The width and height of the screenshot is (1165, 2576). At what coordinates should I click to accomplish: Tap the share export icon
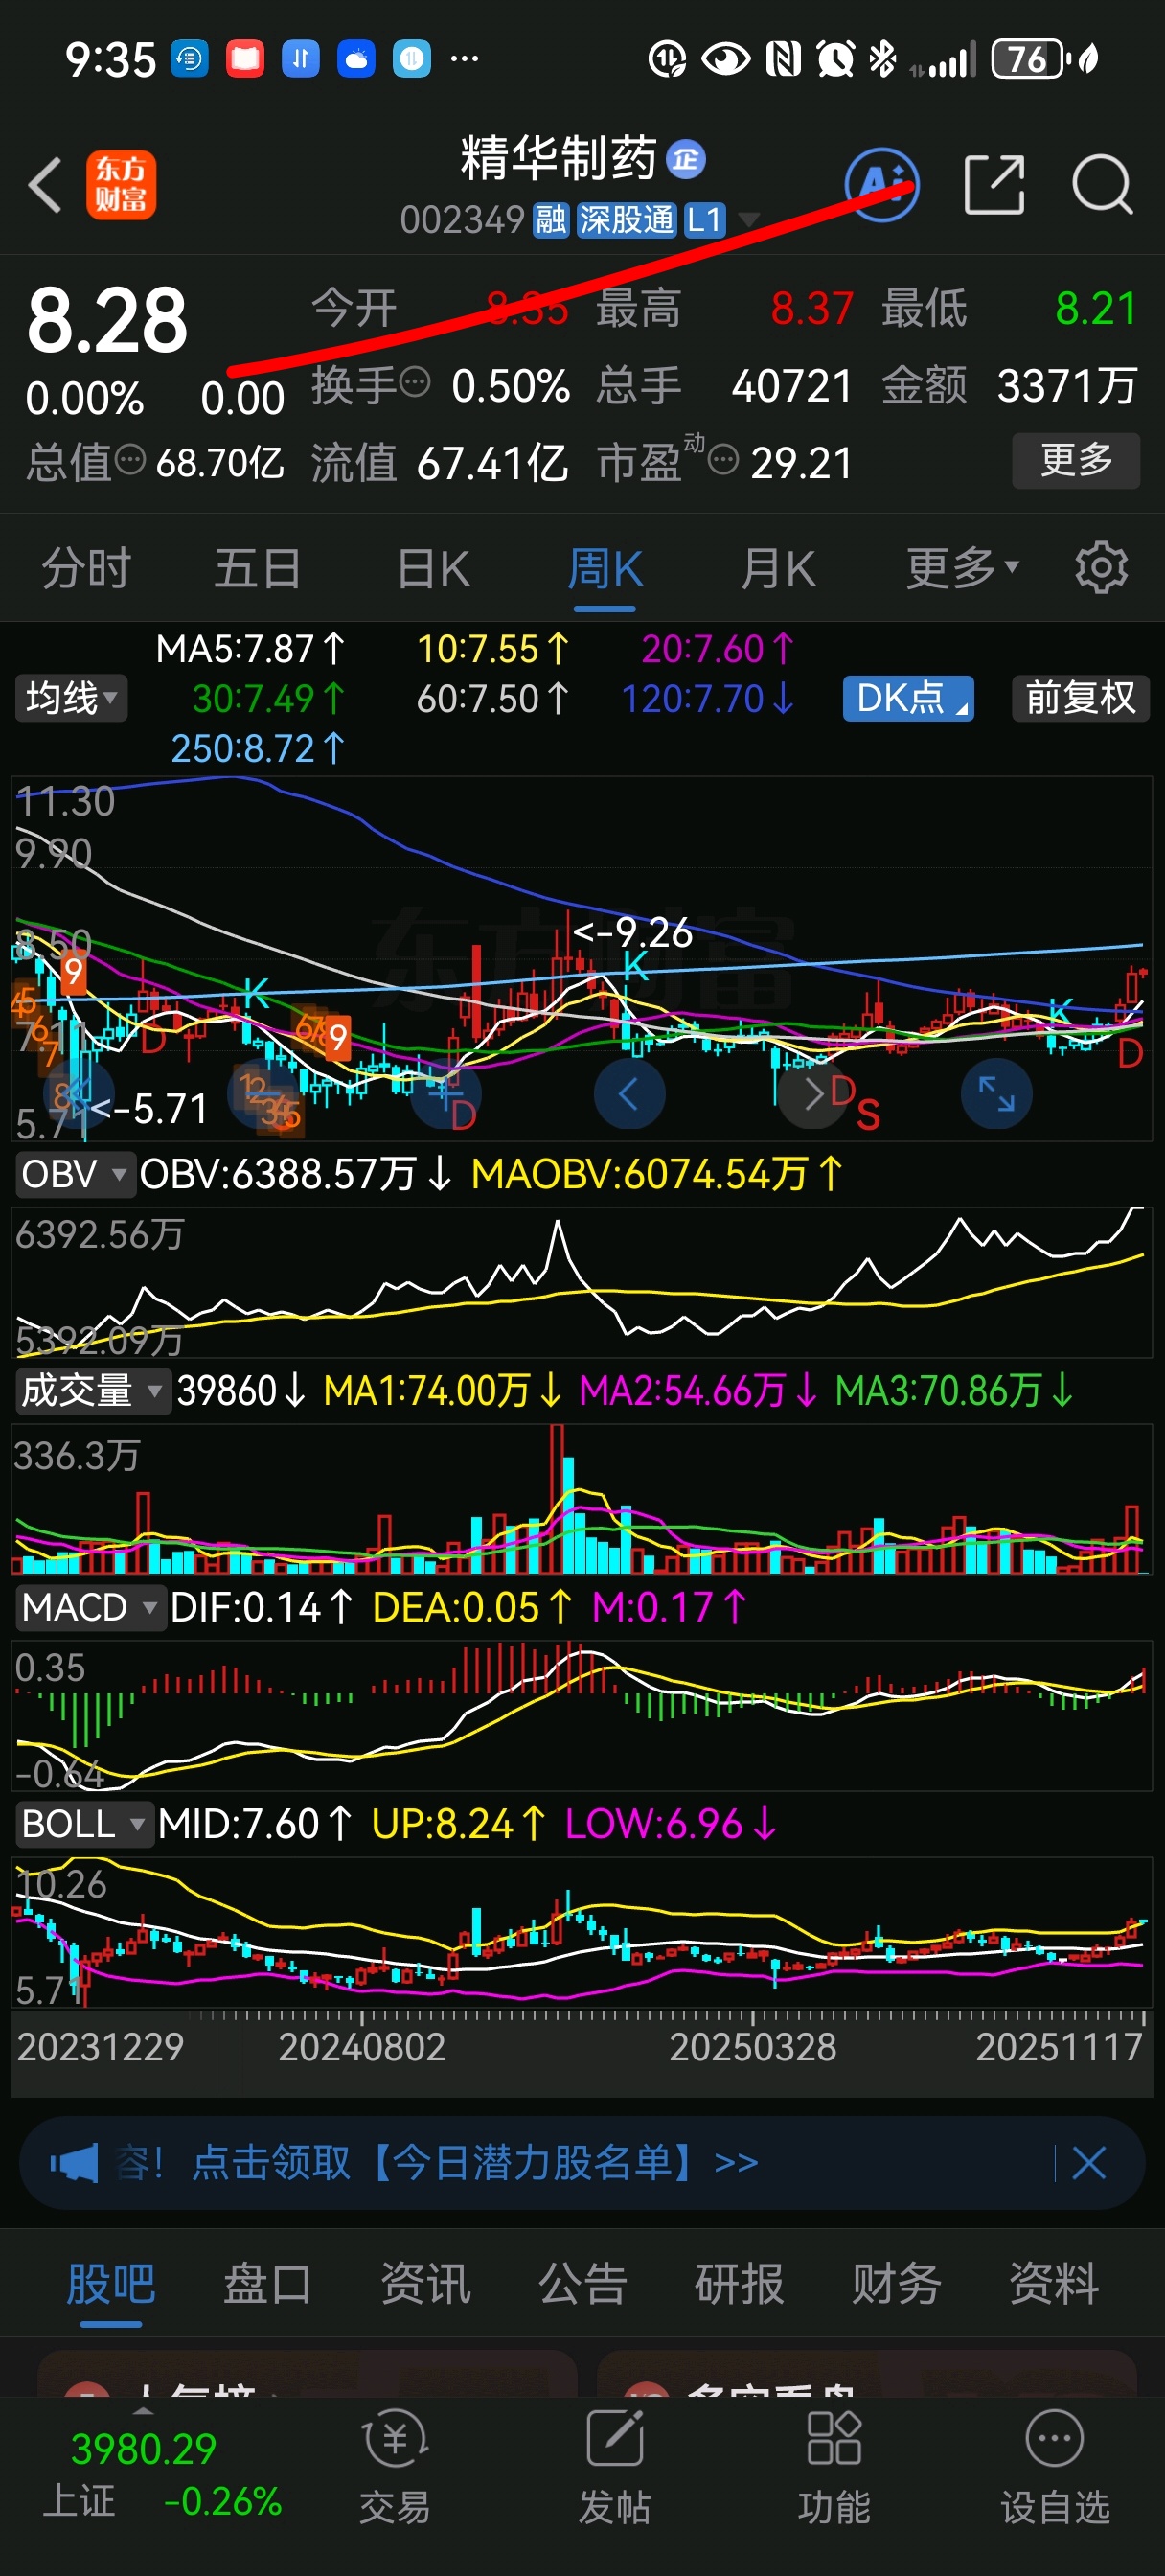point(994,185)
